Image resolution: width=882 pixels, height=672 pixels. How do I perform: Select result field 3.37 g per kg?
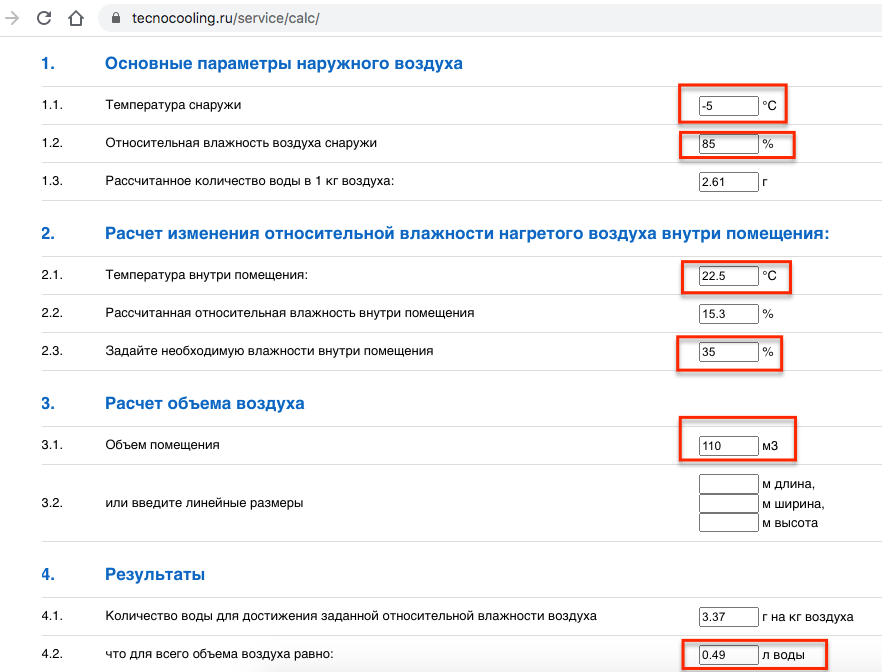click(x=728, y=617)
